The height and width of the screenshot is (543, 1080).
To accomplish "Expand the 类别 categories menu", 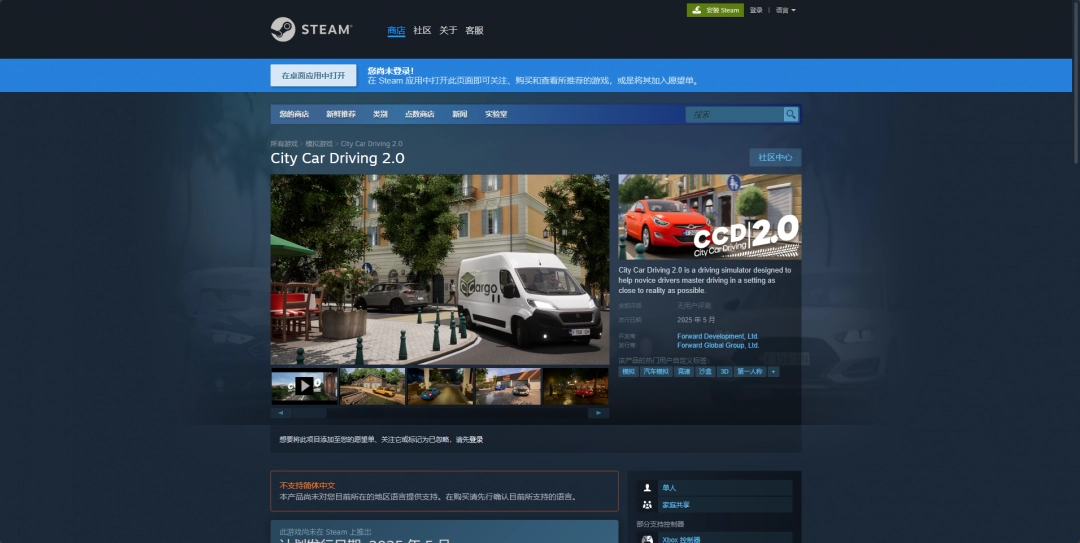I will (380, 114).
